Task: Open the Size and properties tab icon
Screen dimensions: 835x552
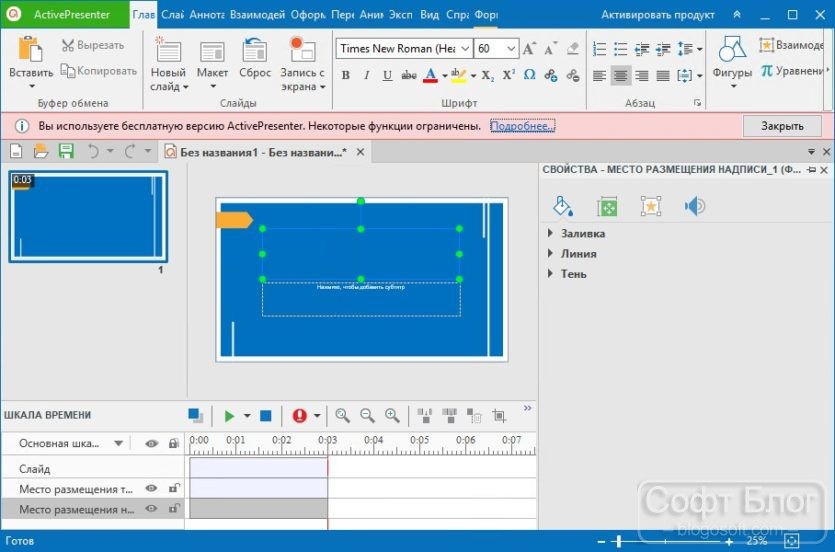Action: [607, 207]
